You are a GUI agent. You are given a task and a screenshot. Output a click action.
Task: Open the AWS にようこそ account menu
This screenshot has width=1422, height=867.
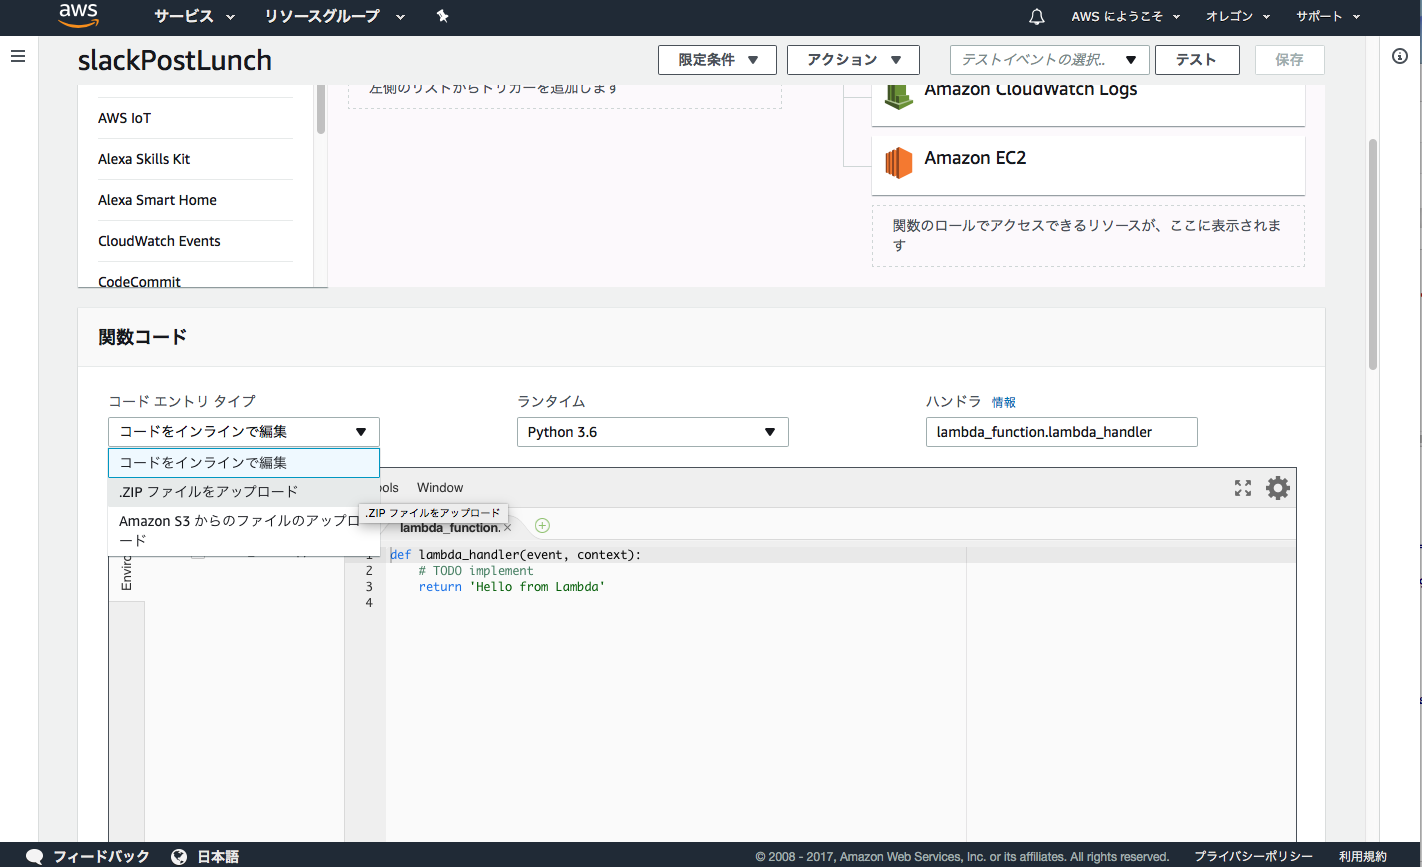coord(1125,16)
